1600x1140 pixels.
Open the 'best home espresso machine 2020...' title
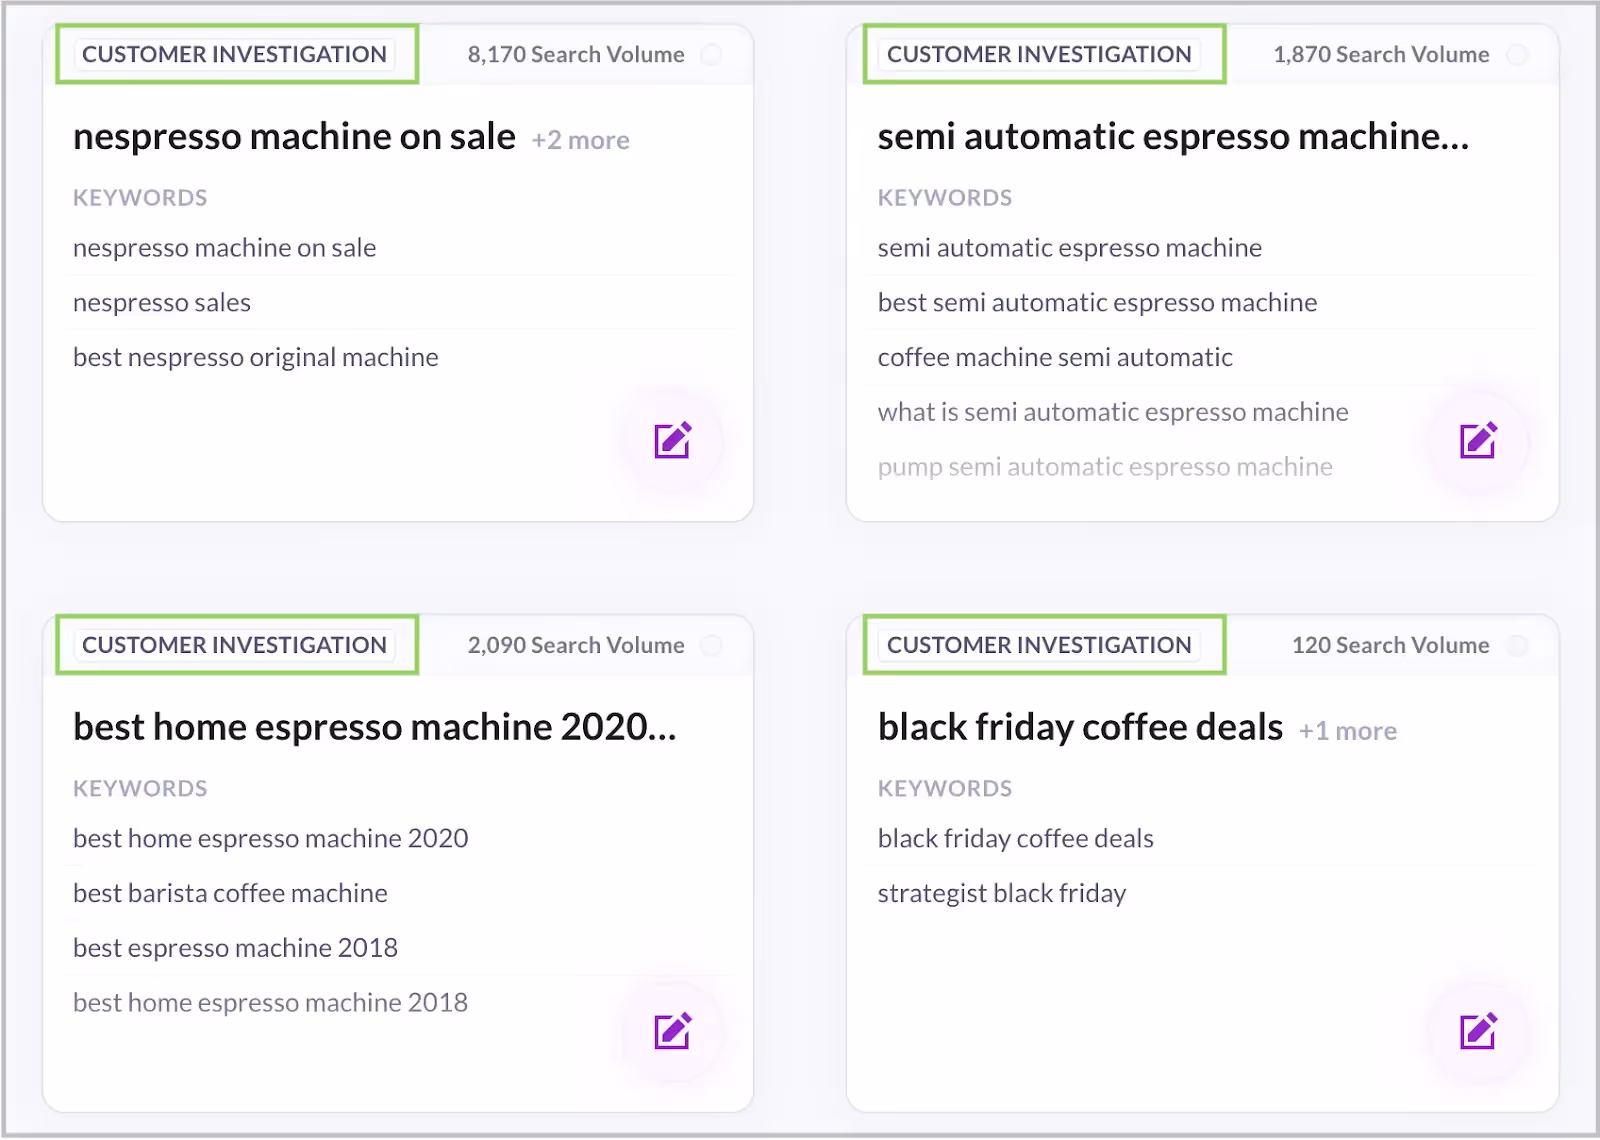tap(375, 727)
